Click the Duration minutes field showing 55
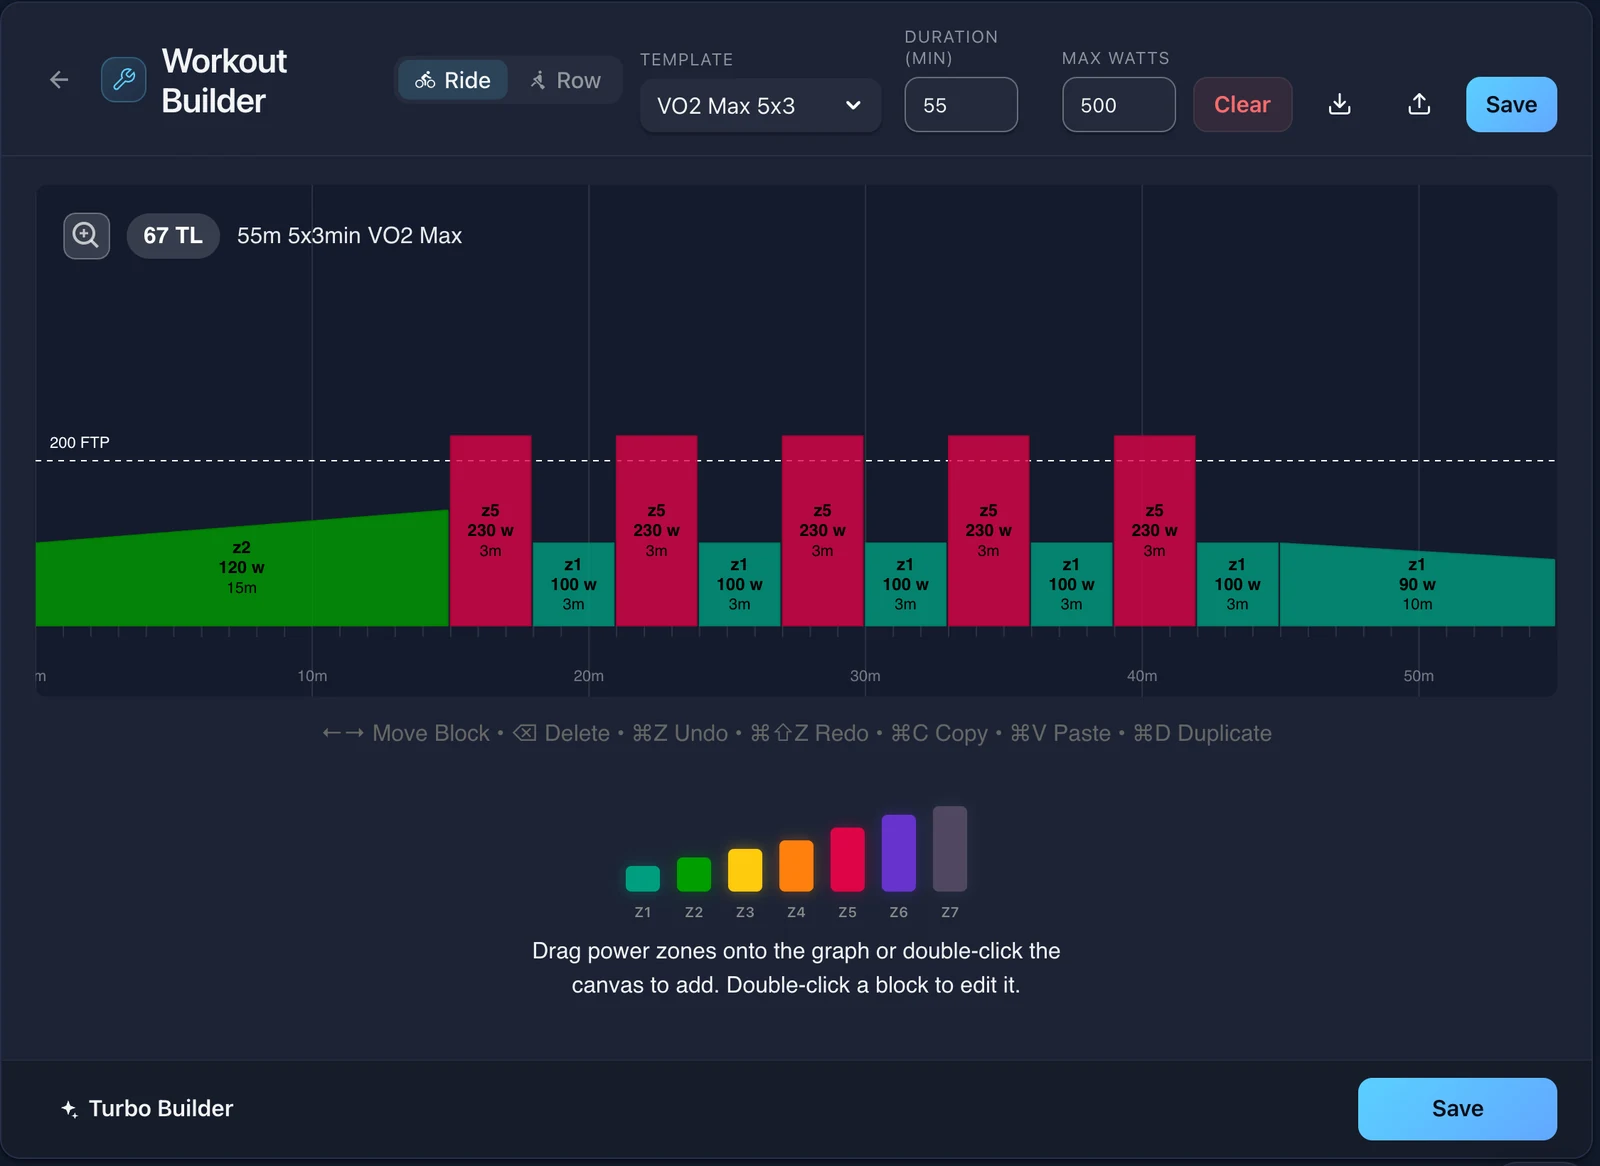Screen dimensions: 1600x1166 click(x=961, y=105)
